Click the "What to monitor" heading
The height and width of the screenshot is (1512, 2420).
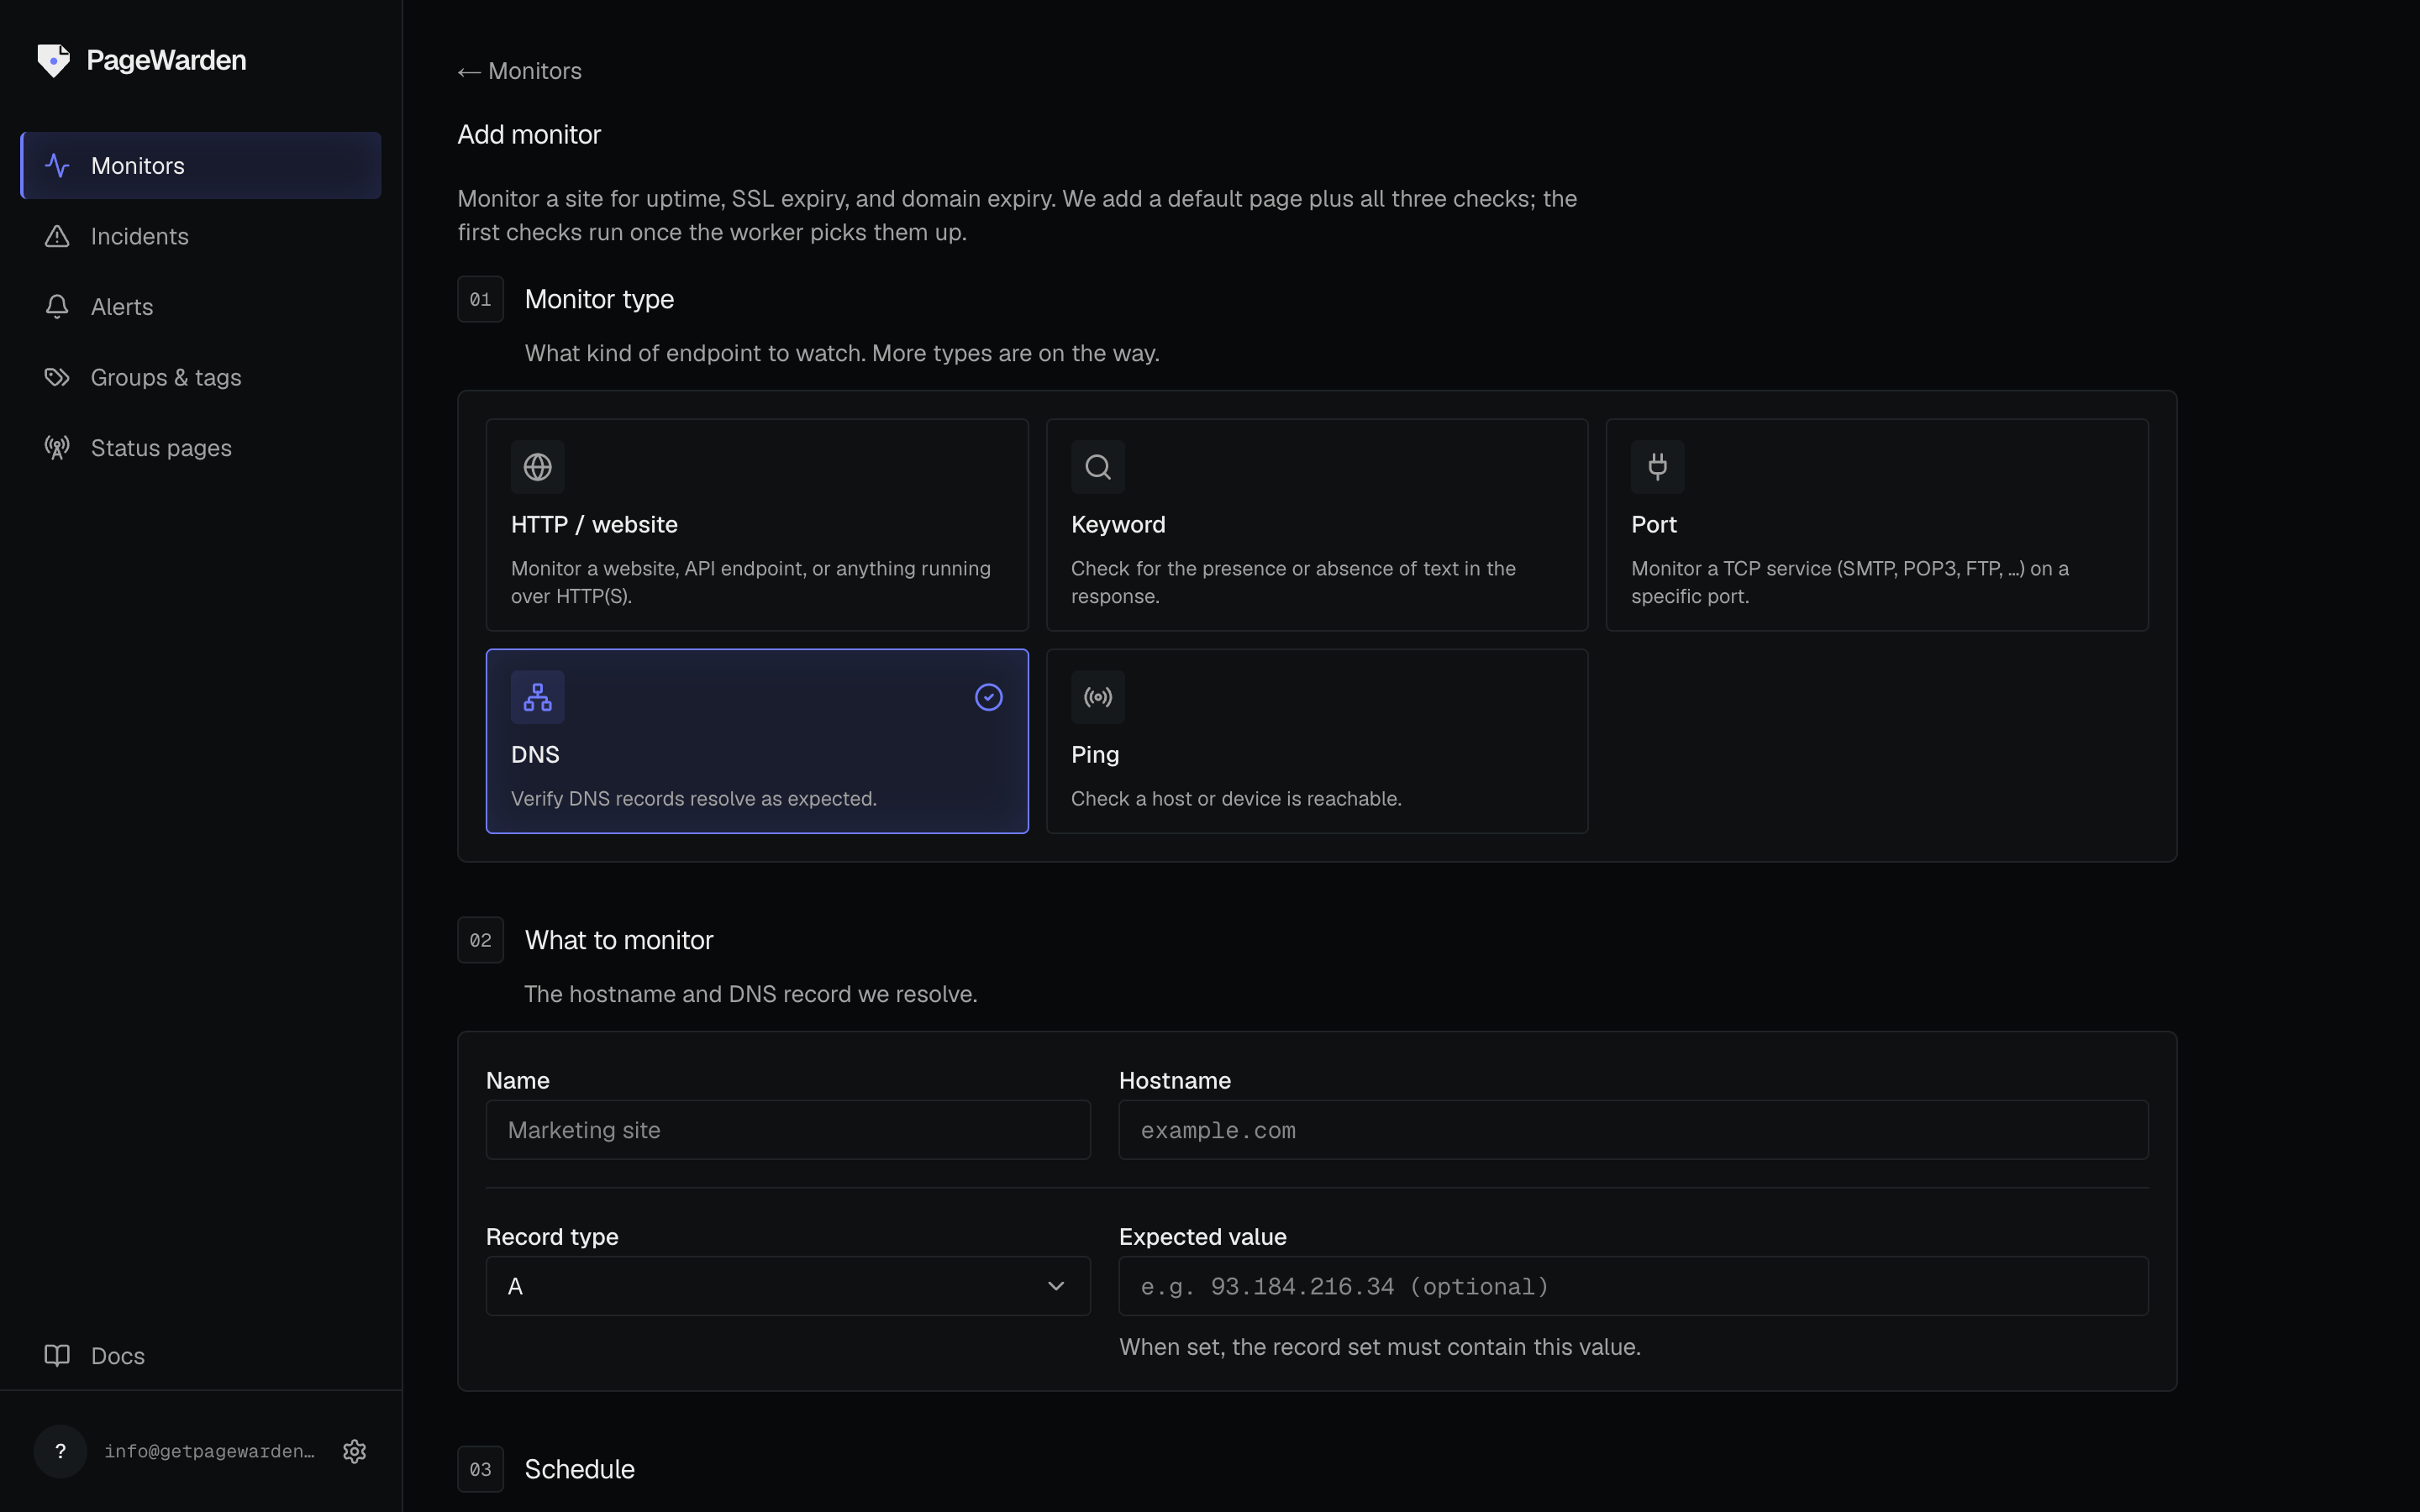619,940
